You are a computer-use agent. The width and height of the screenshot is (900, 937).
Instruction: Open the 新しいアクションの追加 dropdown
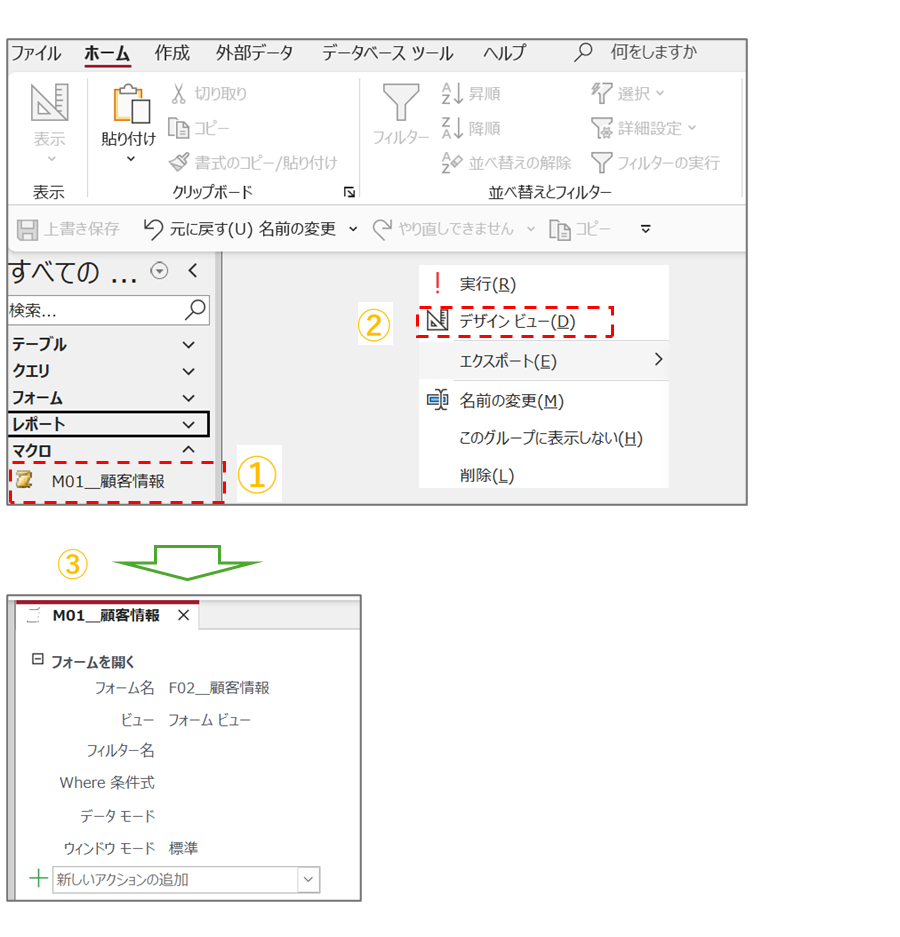click(x=309, y=880)
